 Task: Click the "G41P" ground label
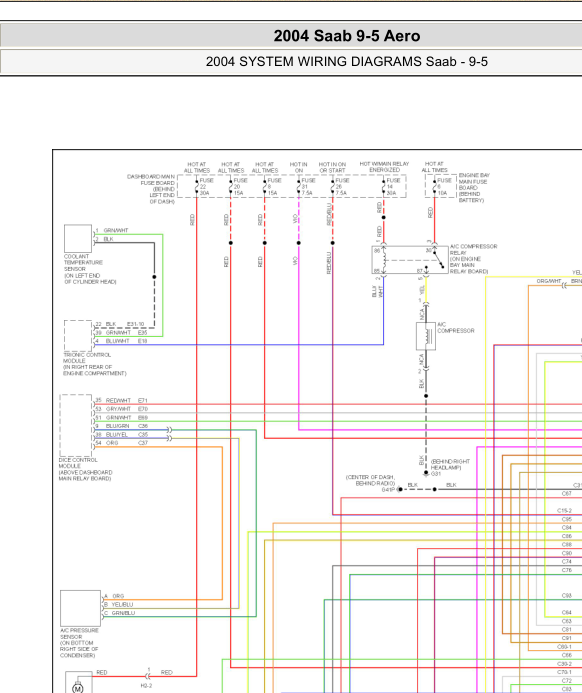pos(388,490)
